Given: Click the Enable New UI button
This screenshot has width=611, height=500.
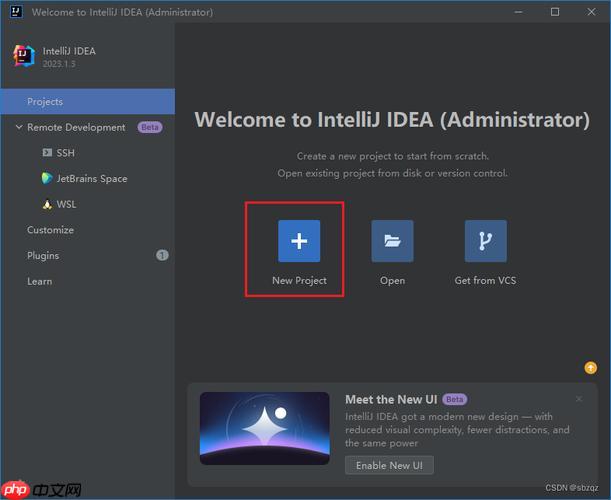Looking at the screenshot, I should pyautogui.click(x=389, y=465).
